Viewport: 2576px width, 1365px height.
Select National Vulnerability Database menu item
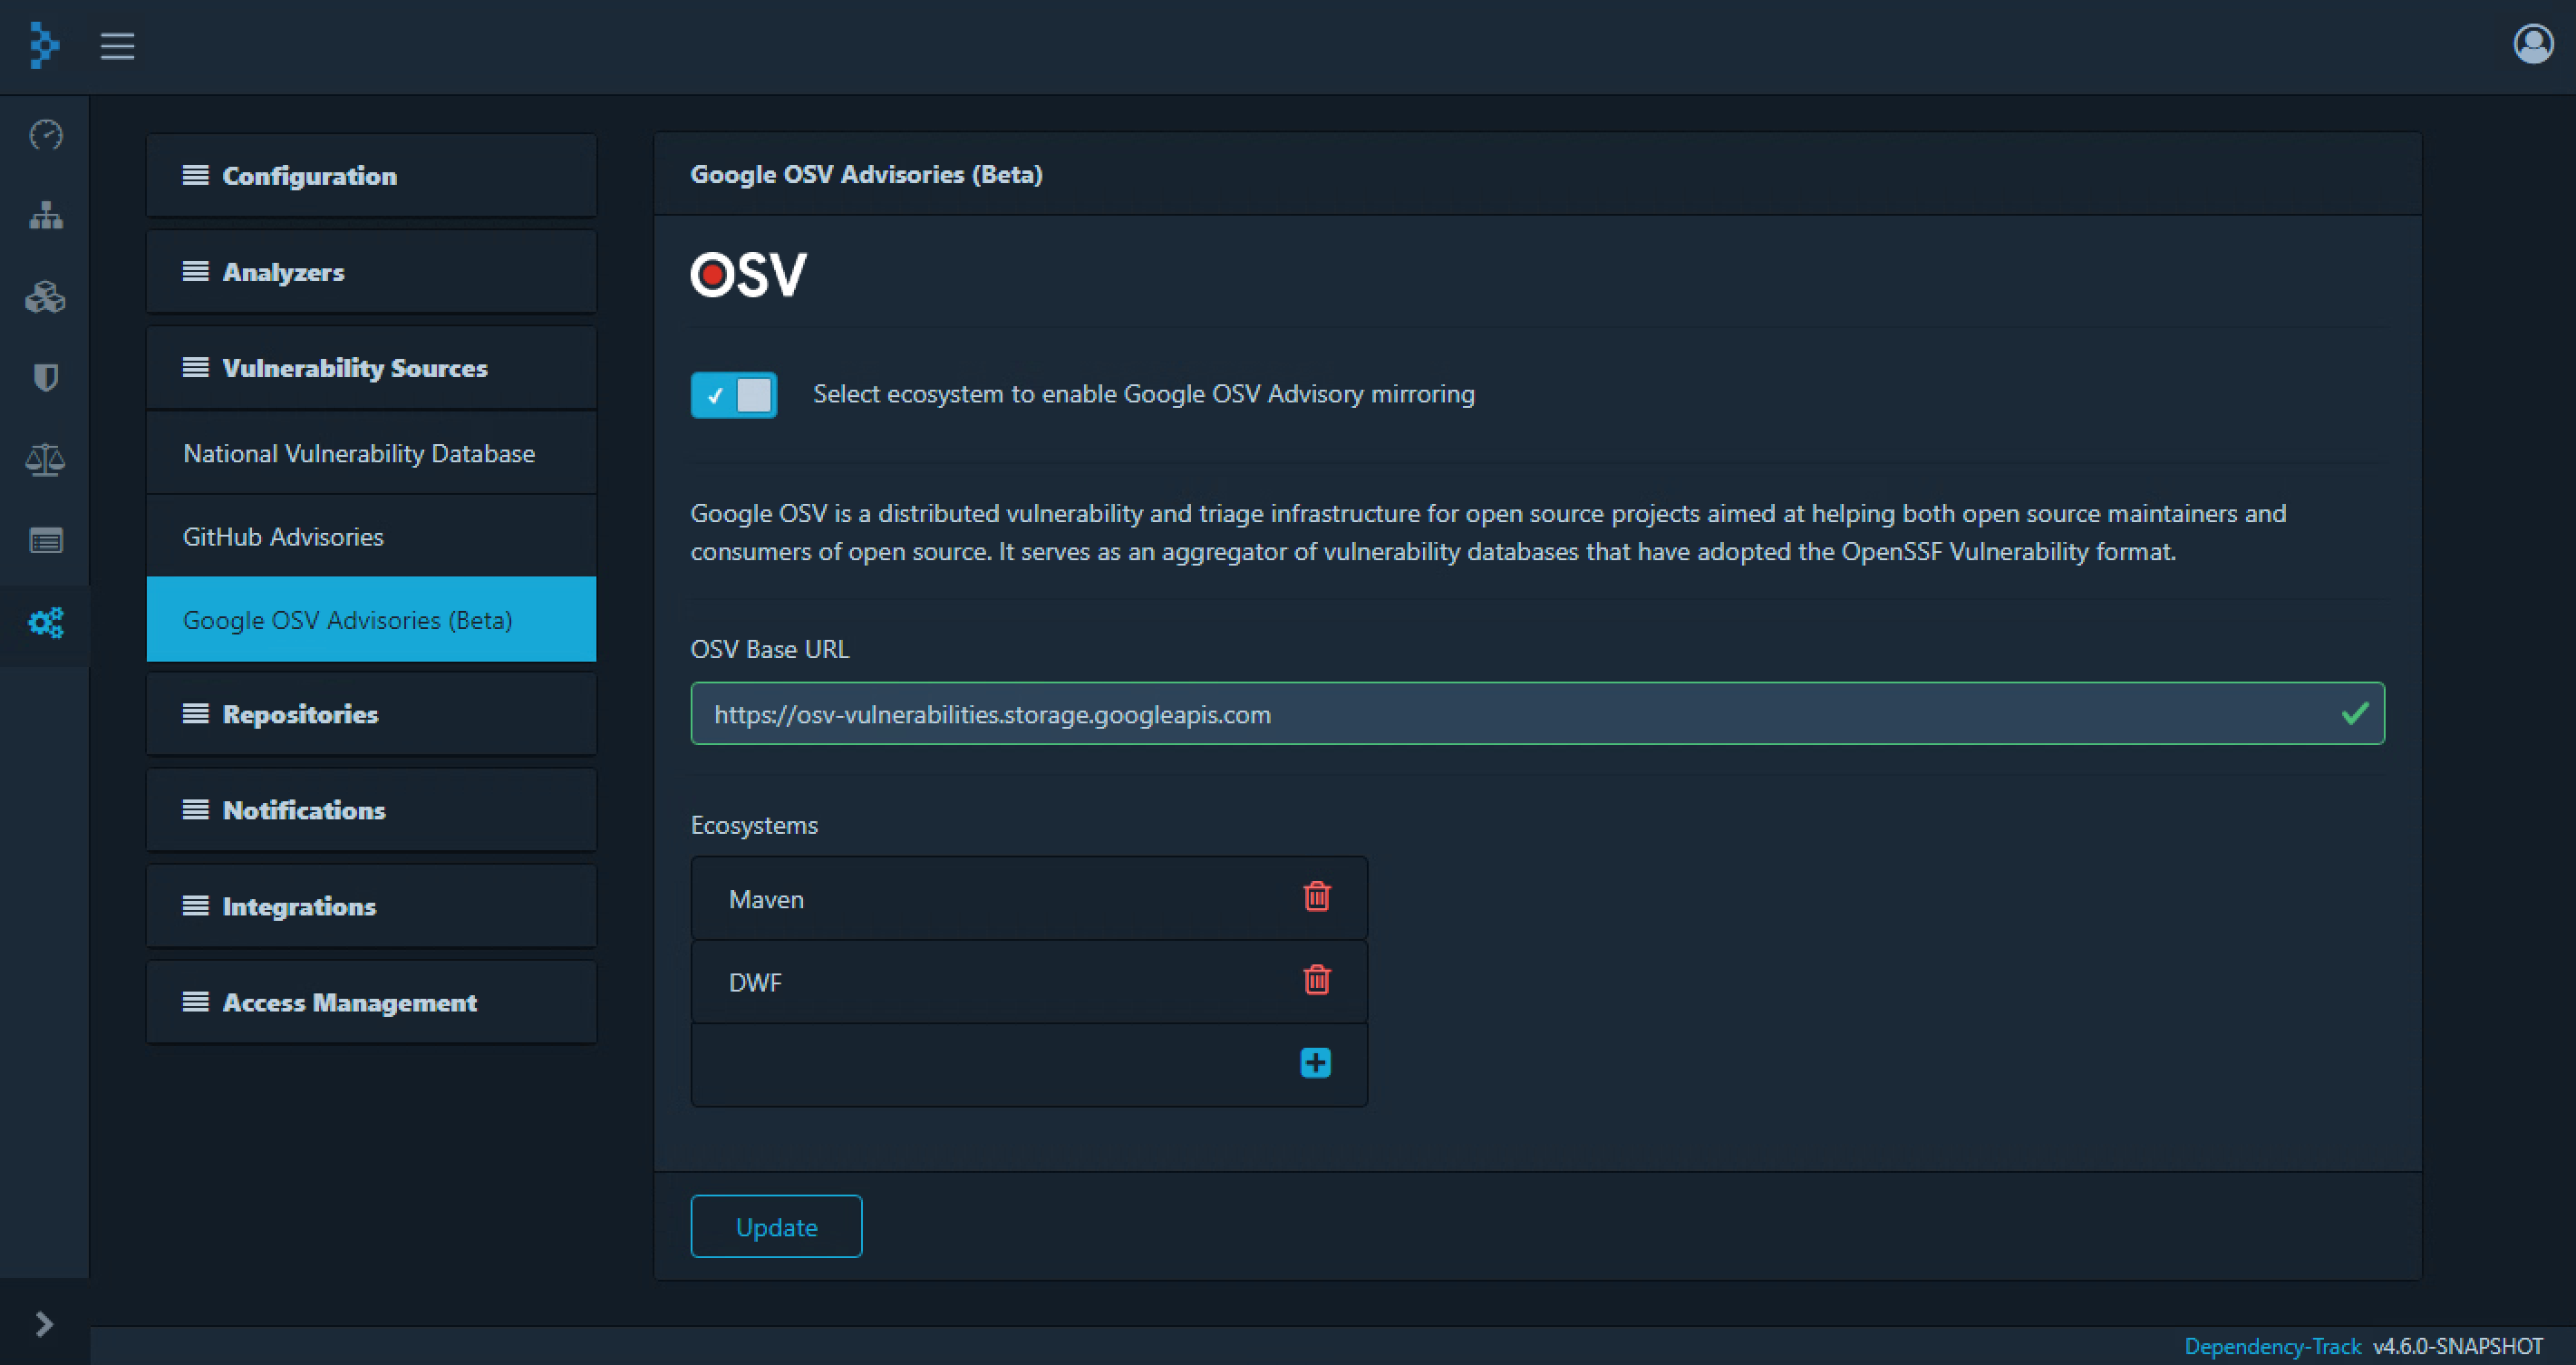click(x=359, y=454)
